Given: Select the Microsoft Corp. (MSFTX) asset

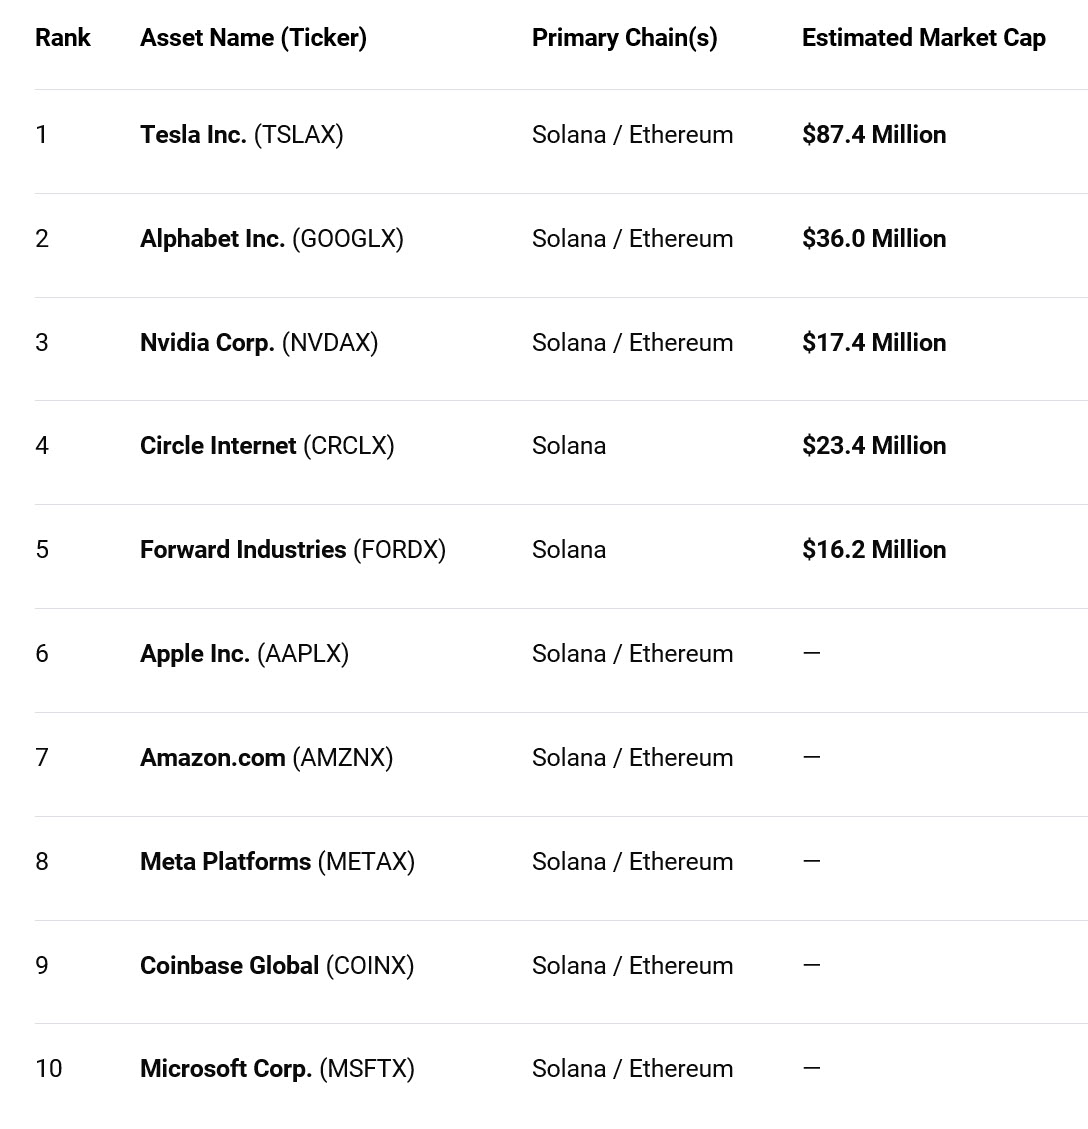Looking at the screenshot, I should click(277, 1069).
